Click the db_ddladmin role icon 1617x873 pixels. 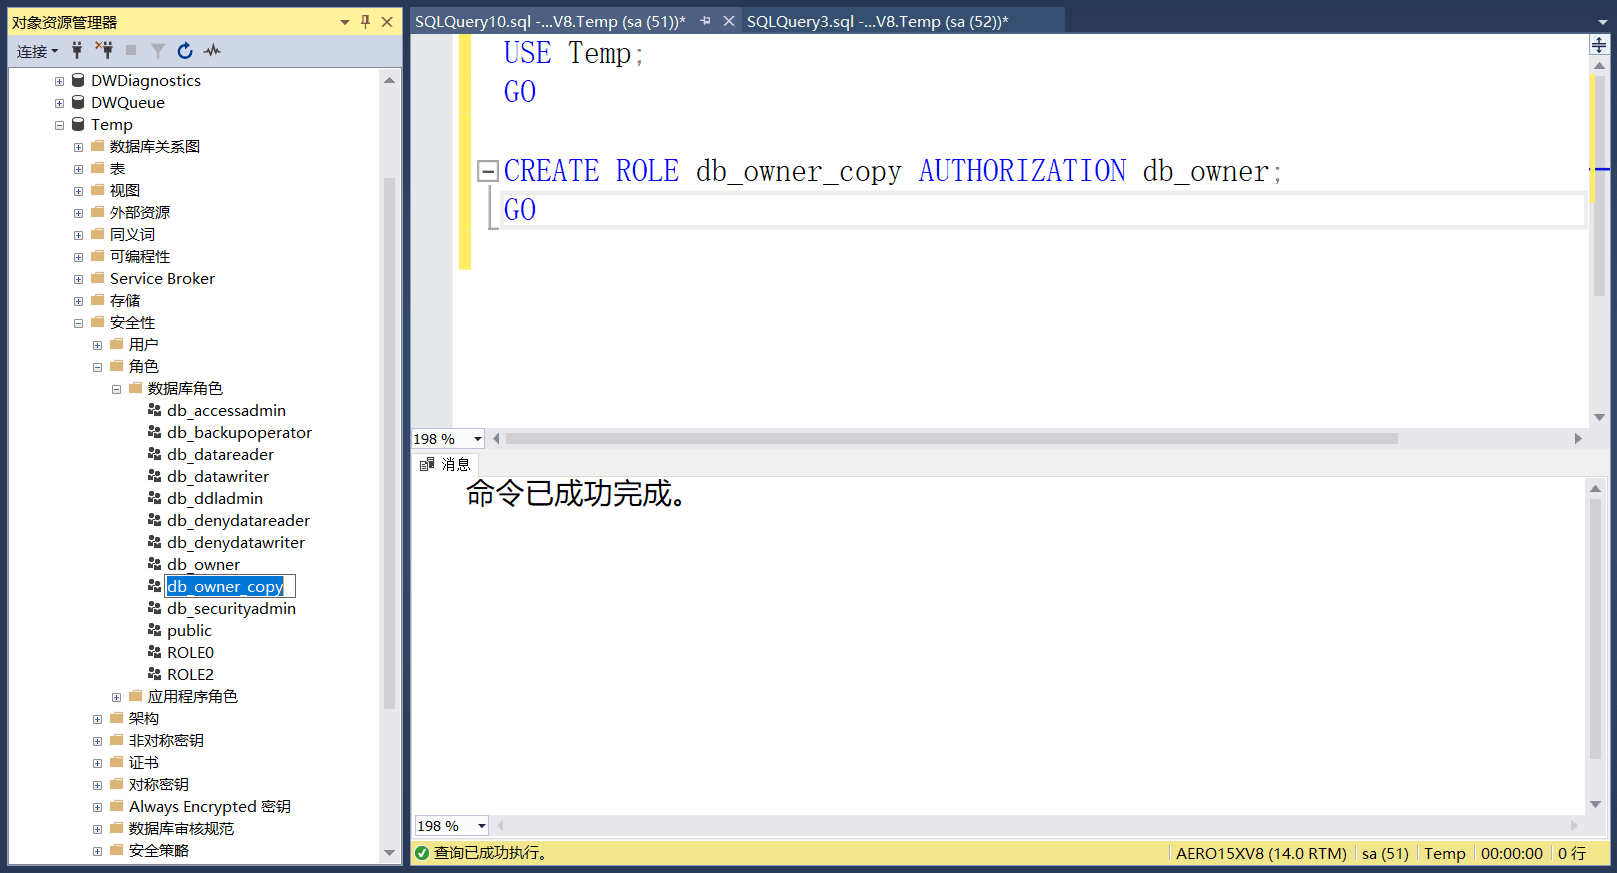click(155, 498)
